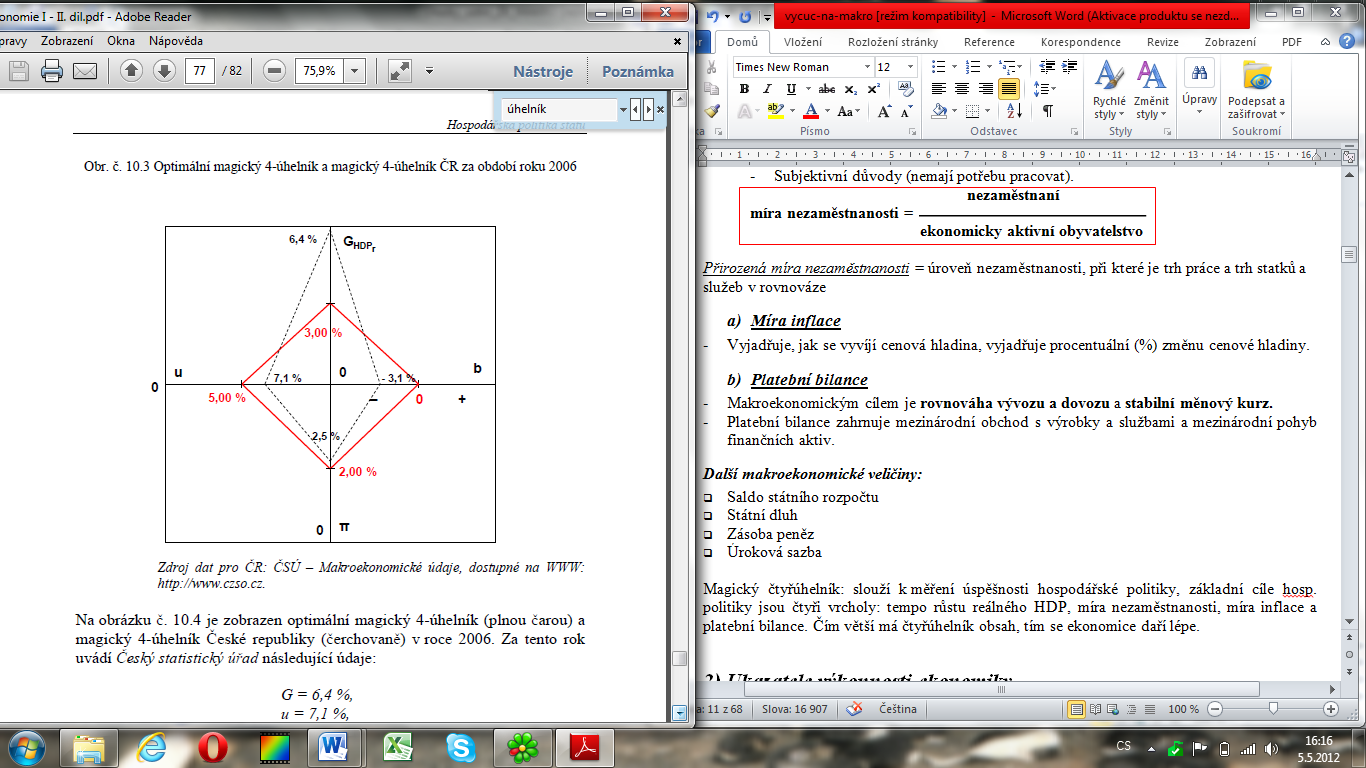1366x768 pixels.
Task: Align paragraph text to the right
Action: click(985, 89)
